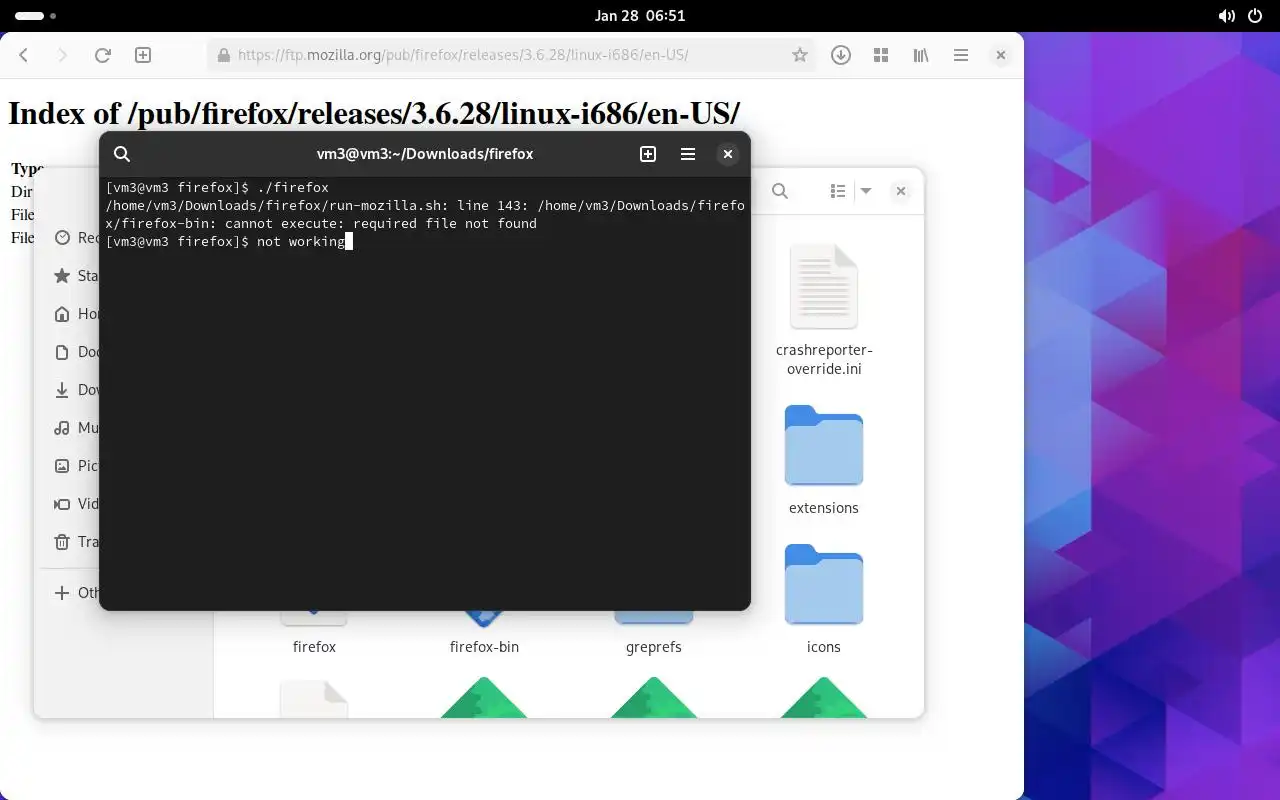The height and width of the screenshot is (800, 1280).
Task: Open the power icon in the top bar
Action: click(1255, 16)
